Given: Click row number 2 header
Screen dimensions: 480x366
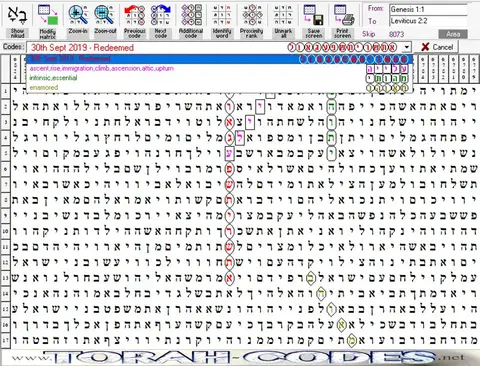Looking at the screenshot, I should coord(5,107).
